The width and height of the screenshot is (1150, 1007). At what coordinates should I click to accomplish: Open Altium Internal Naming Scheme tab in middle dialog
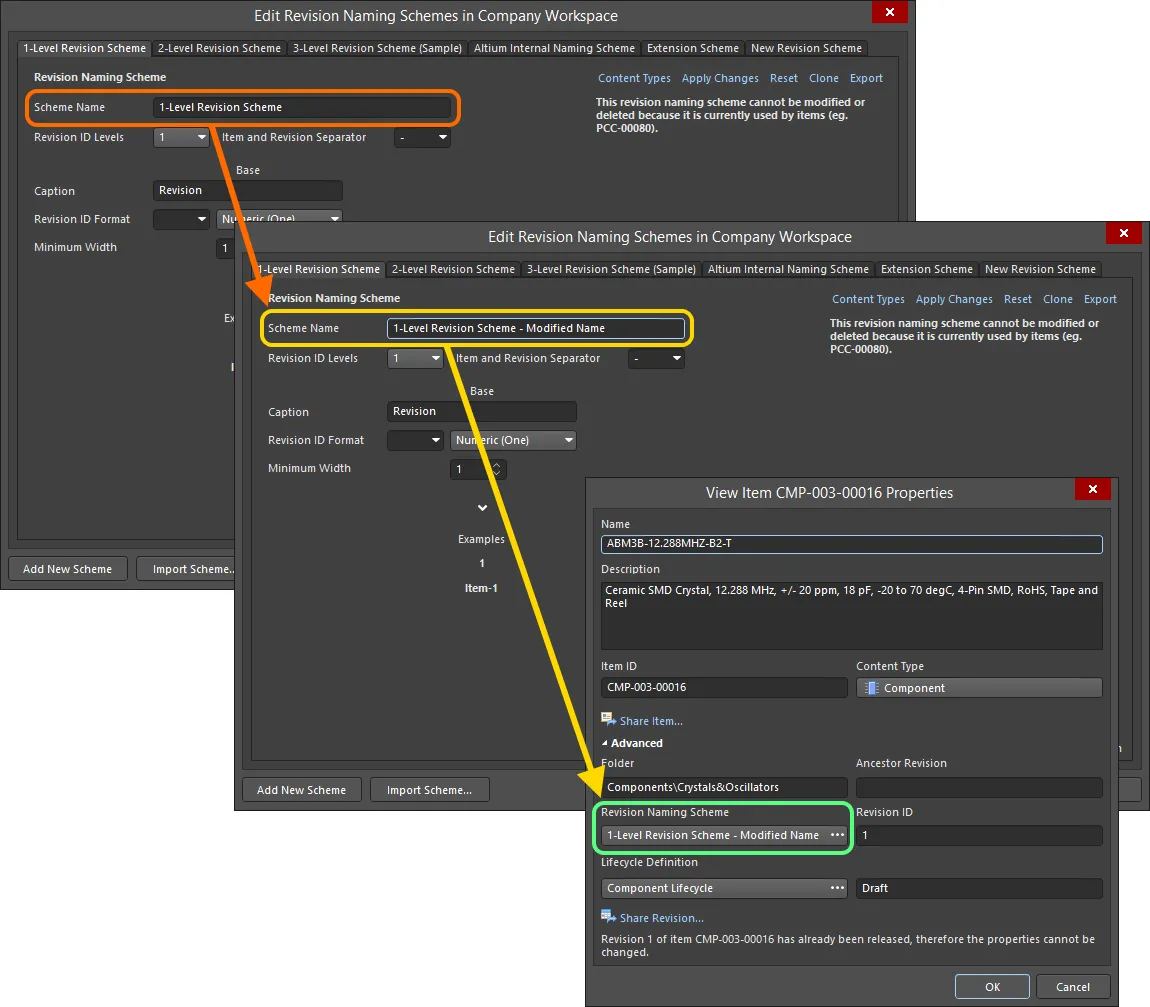[x=788, y=269]
